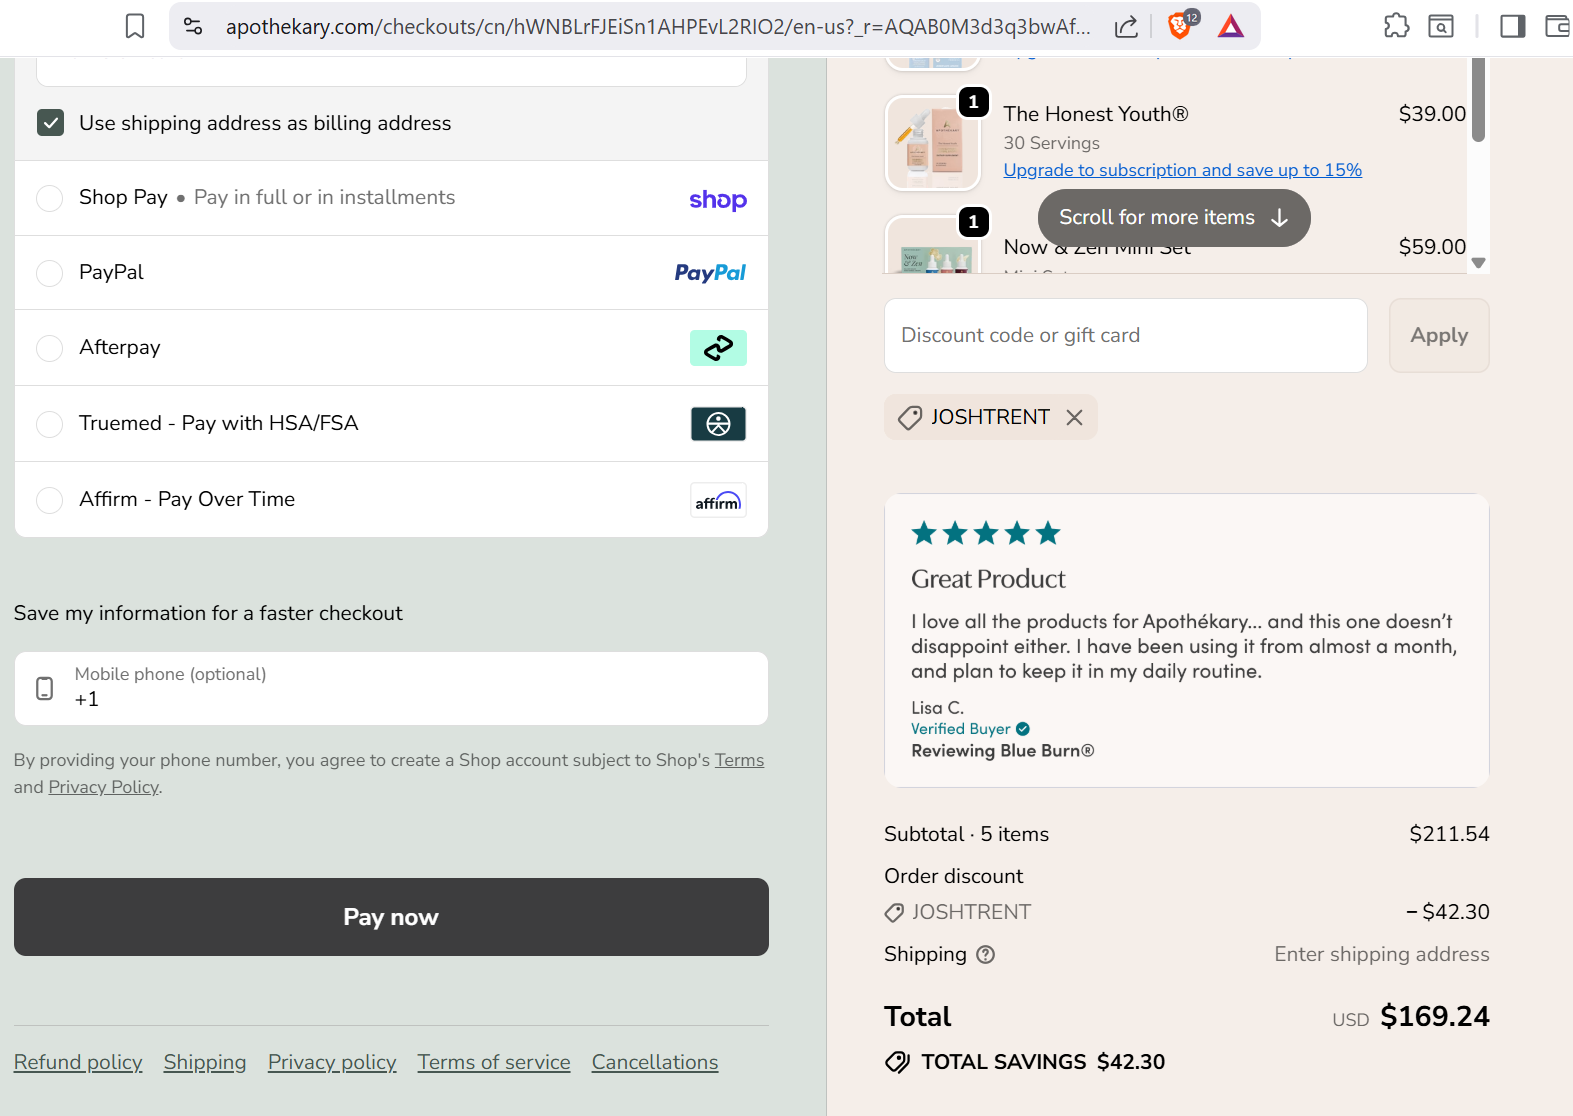
Task: Bookmark this page with the bookmark icon
Action: (x=135, y=26)
